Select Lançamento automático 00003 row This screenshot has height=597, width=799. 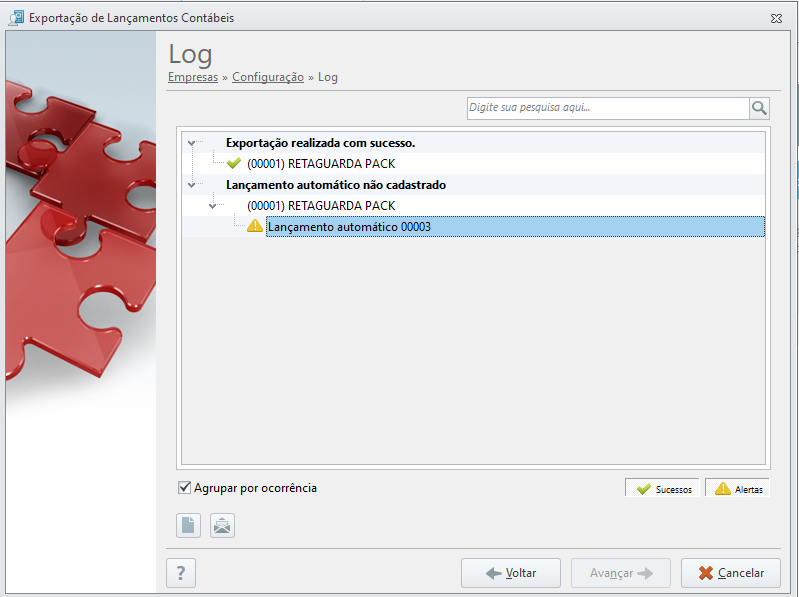click(515, 227)
